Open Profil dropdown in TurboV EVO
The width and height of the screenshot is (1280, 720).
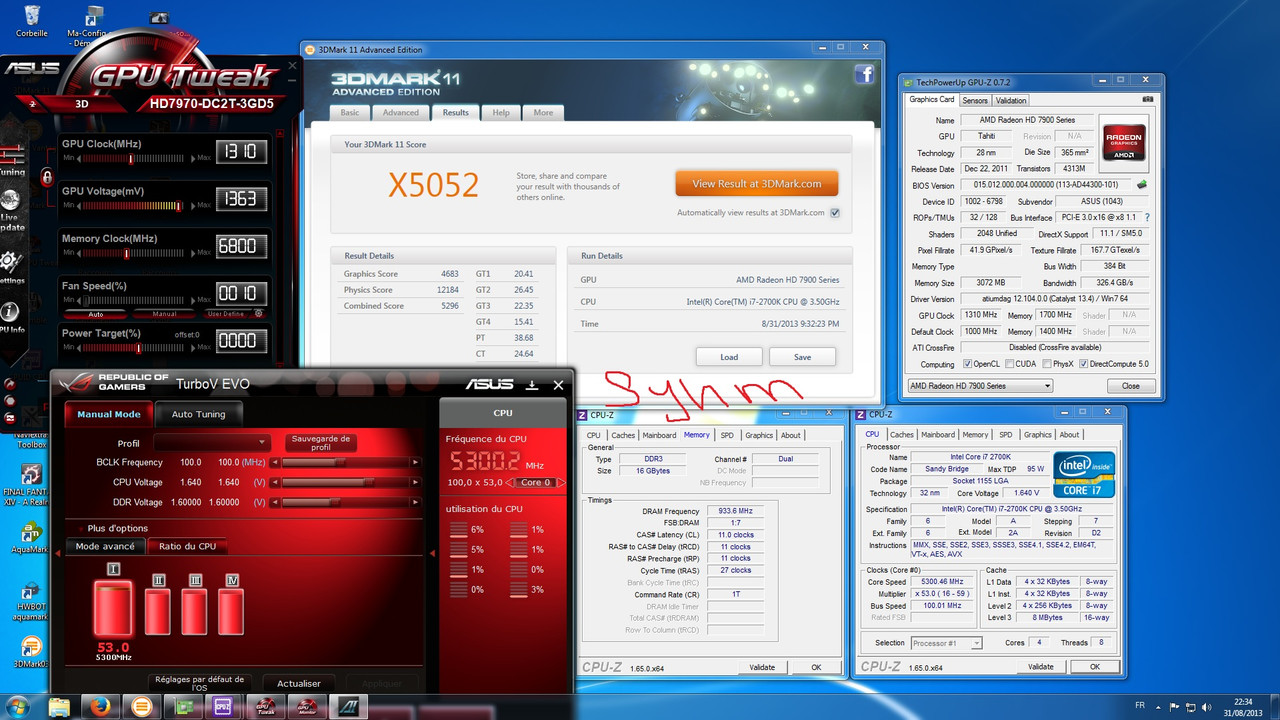tap(212, 443)
